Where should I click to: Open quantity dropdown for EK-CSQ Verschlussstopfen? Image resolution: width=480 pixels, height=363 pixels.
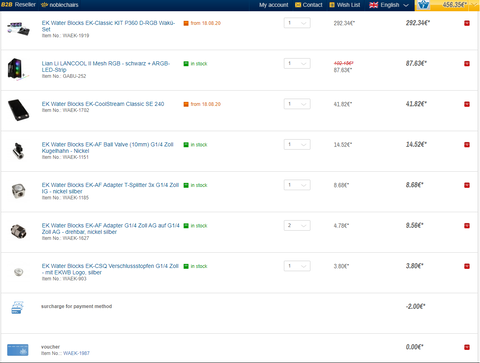[297, 266]
